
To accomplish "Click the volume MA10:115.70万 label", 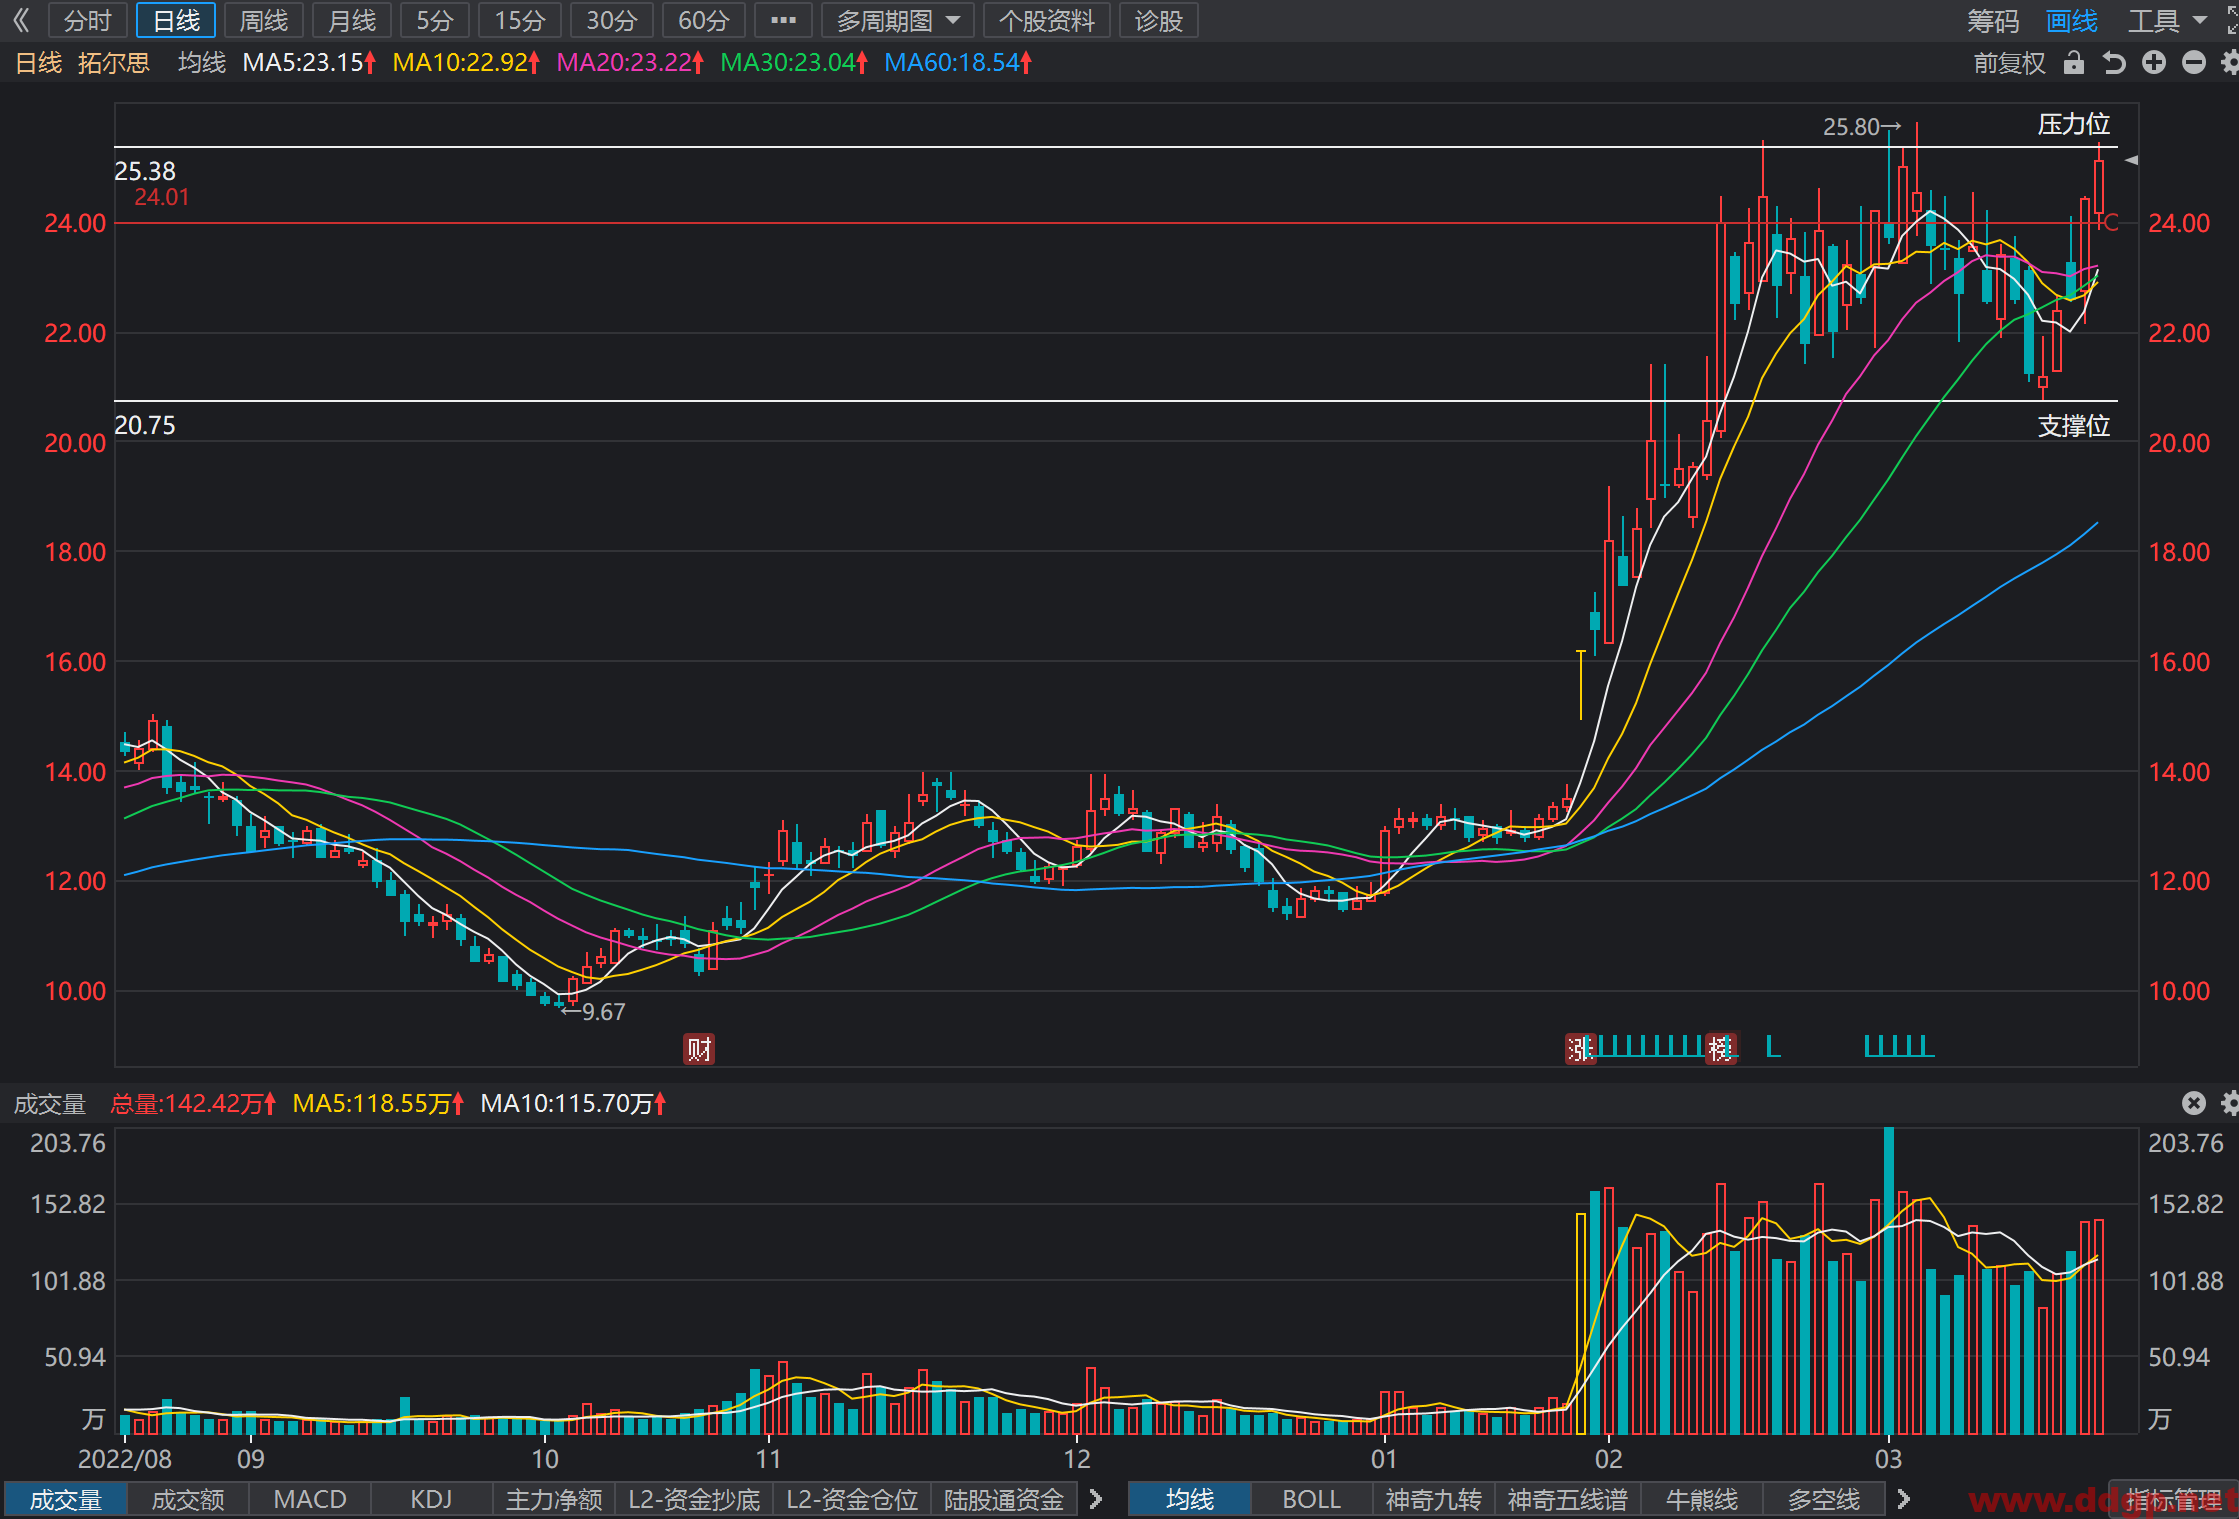I will 573,1103.
